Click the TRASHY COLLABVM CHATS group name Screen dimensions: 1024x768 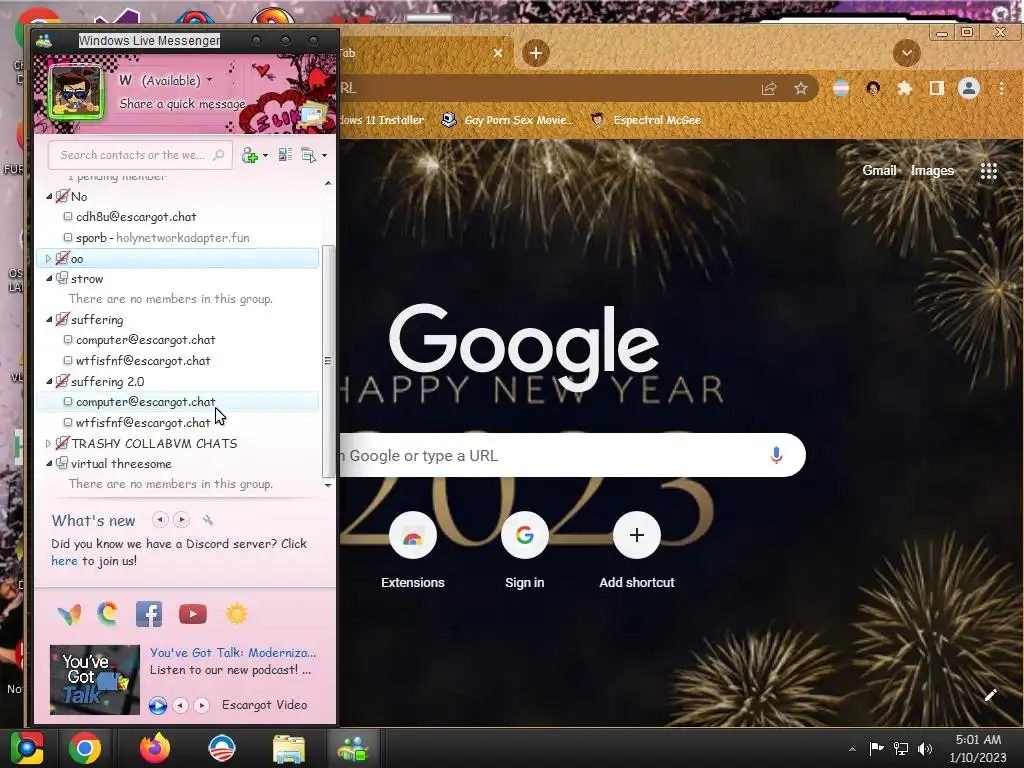pyautogui.click(x=154, y=443)
